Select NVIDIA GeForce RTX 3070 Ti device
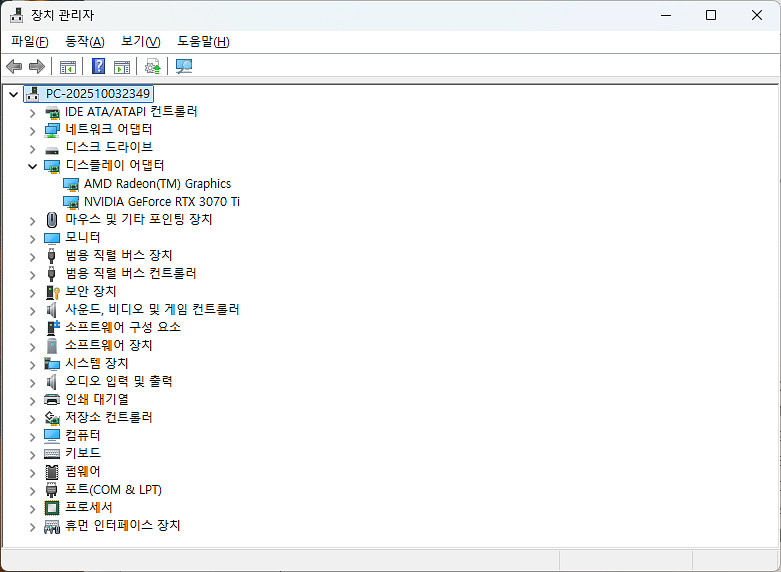The image size is (781, 572). (161, 201)
